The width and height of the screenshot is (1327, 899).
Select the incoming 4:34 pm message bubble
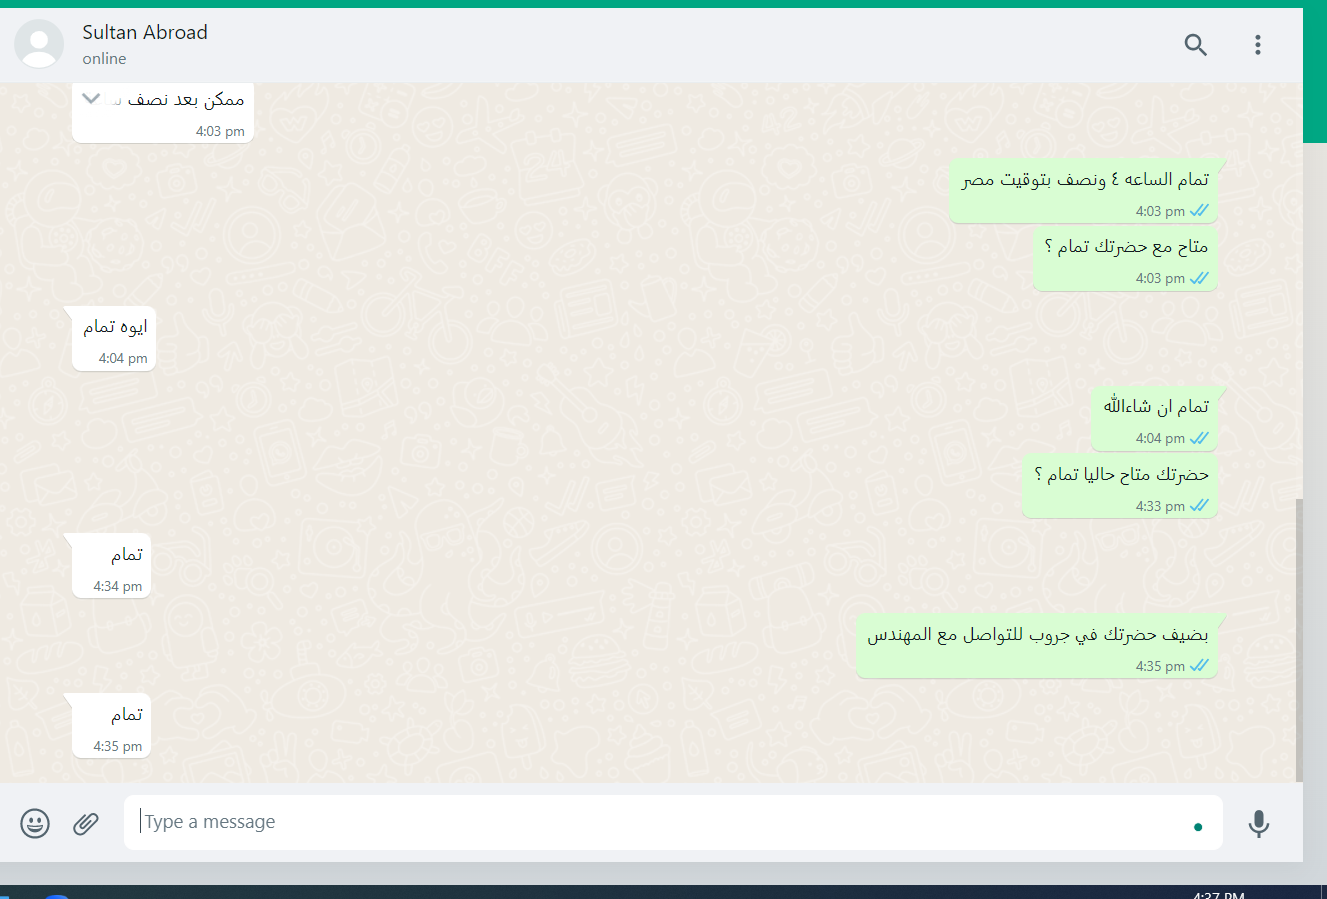(112, 565)
